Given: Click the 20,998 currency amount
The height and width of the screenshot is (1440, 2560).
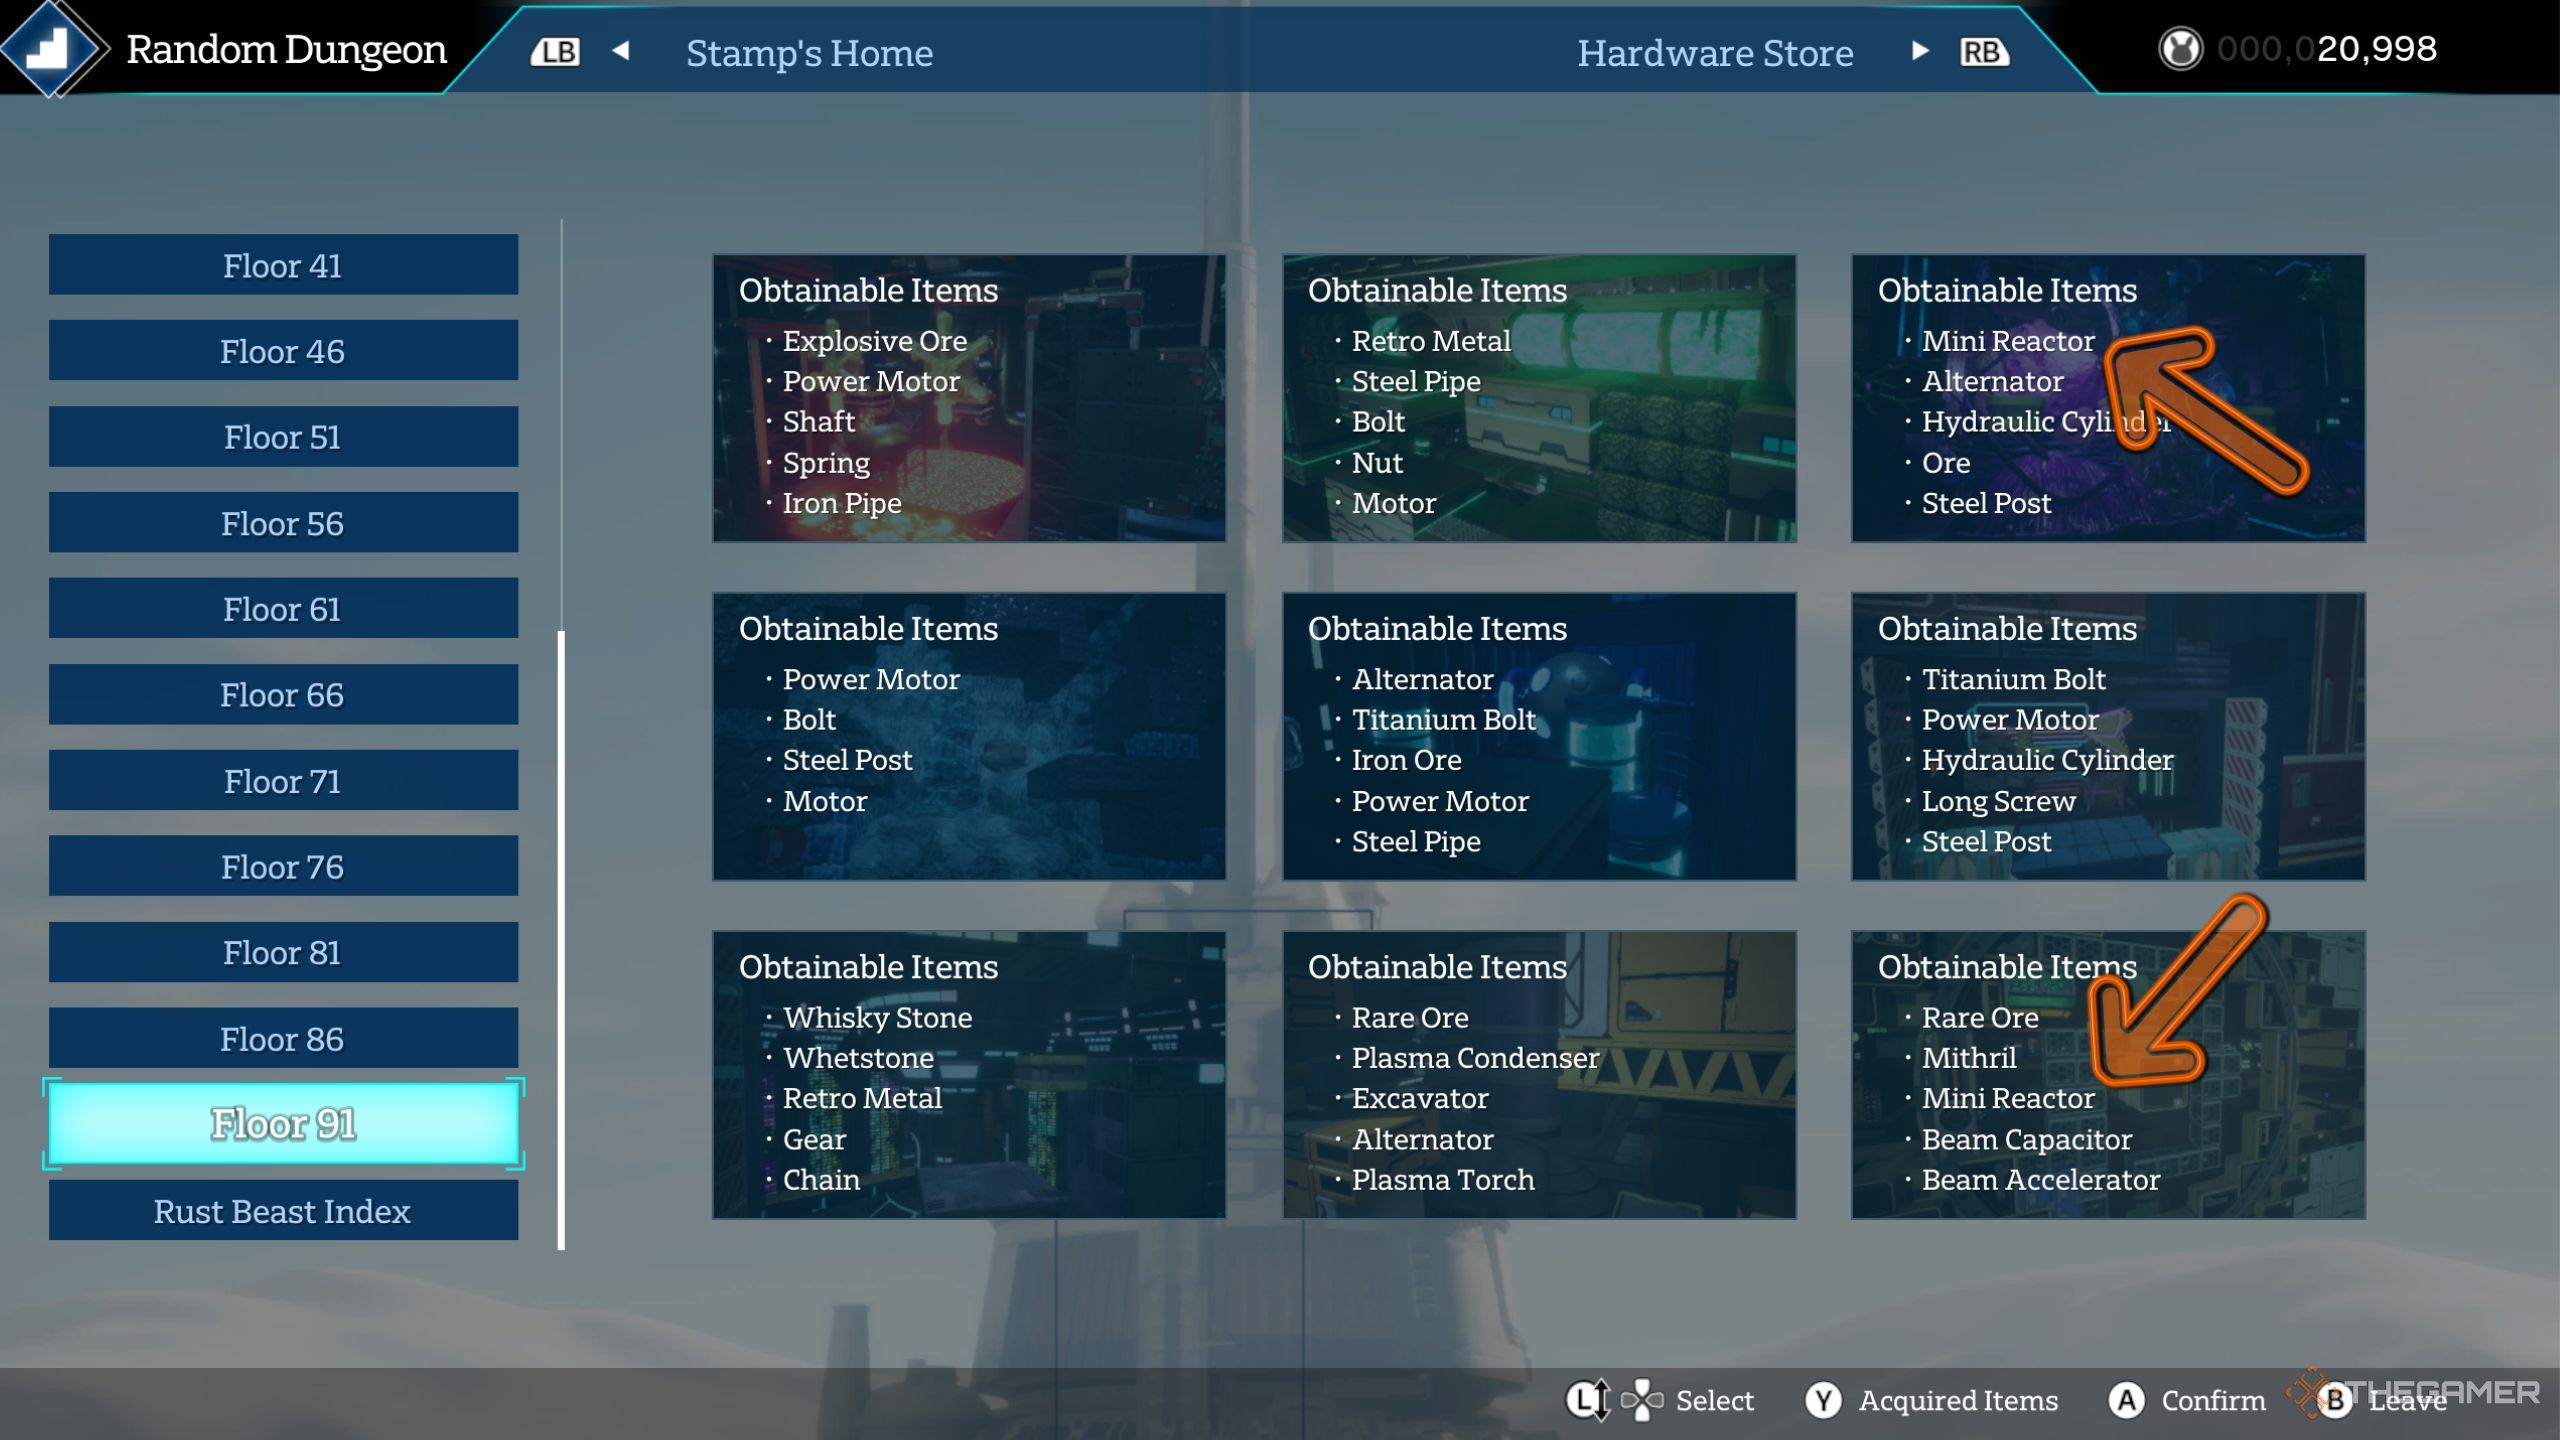Looking at the screenshot, I should point(2377,49).
